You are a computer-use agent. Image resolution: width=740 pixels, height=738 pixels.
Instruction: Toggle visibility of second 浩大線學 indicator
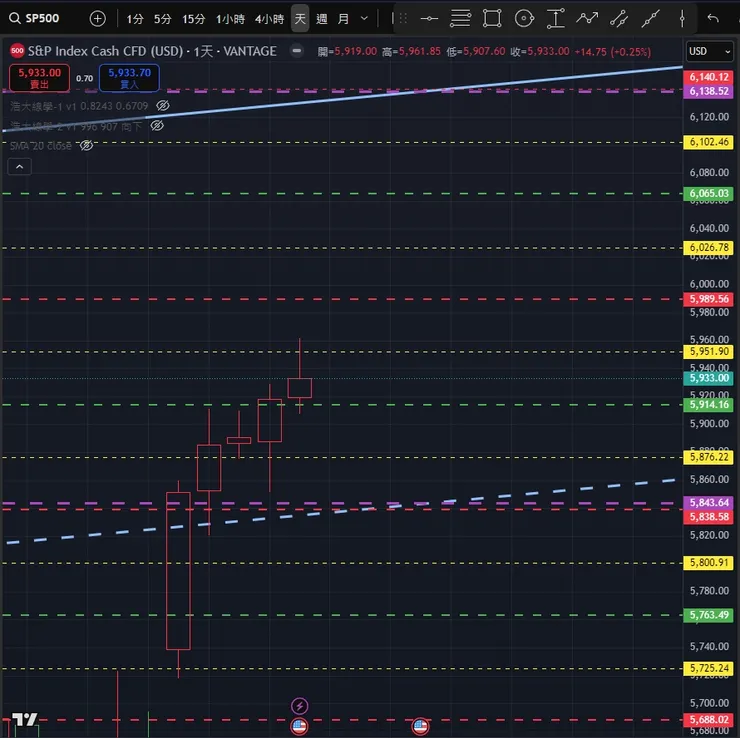(157, 126)
